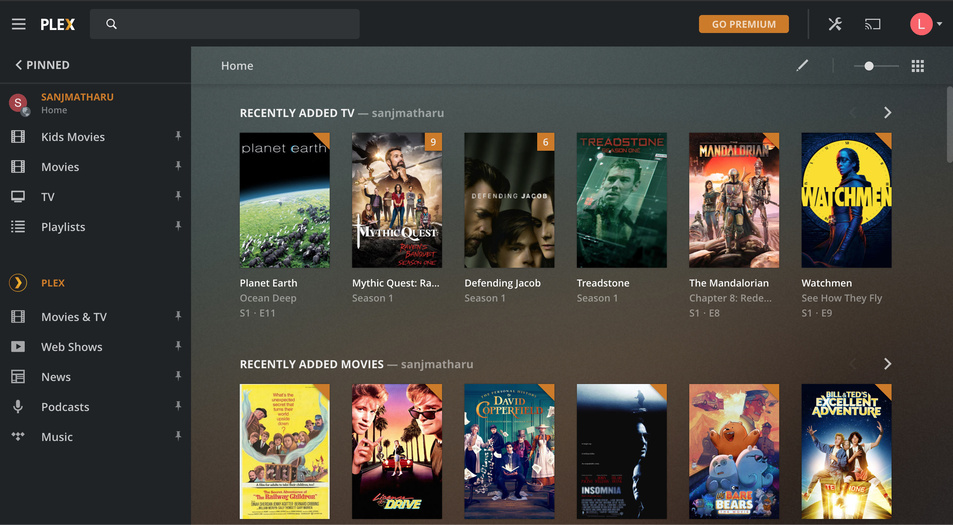This screenshot has height=525, width=953.
Task: Open the Mythic Quest poster
Action: 397,200
